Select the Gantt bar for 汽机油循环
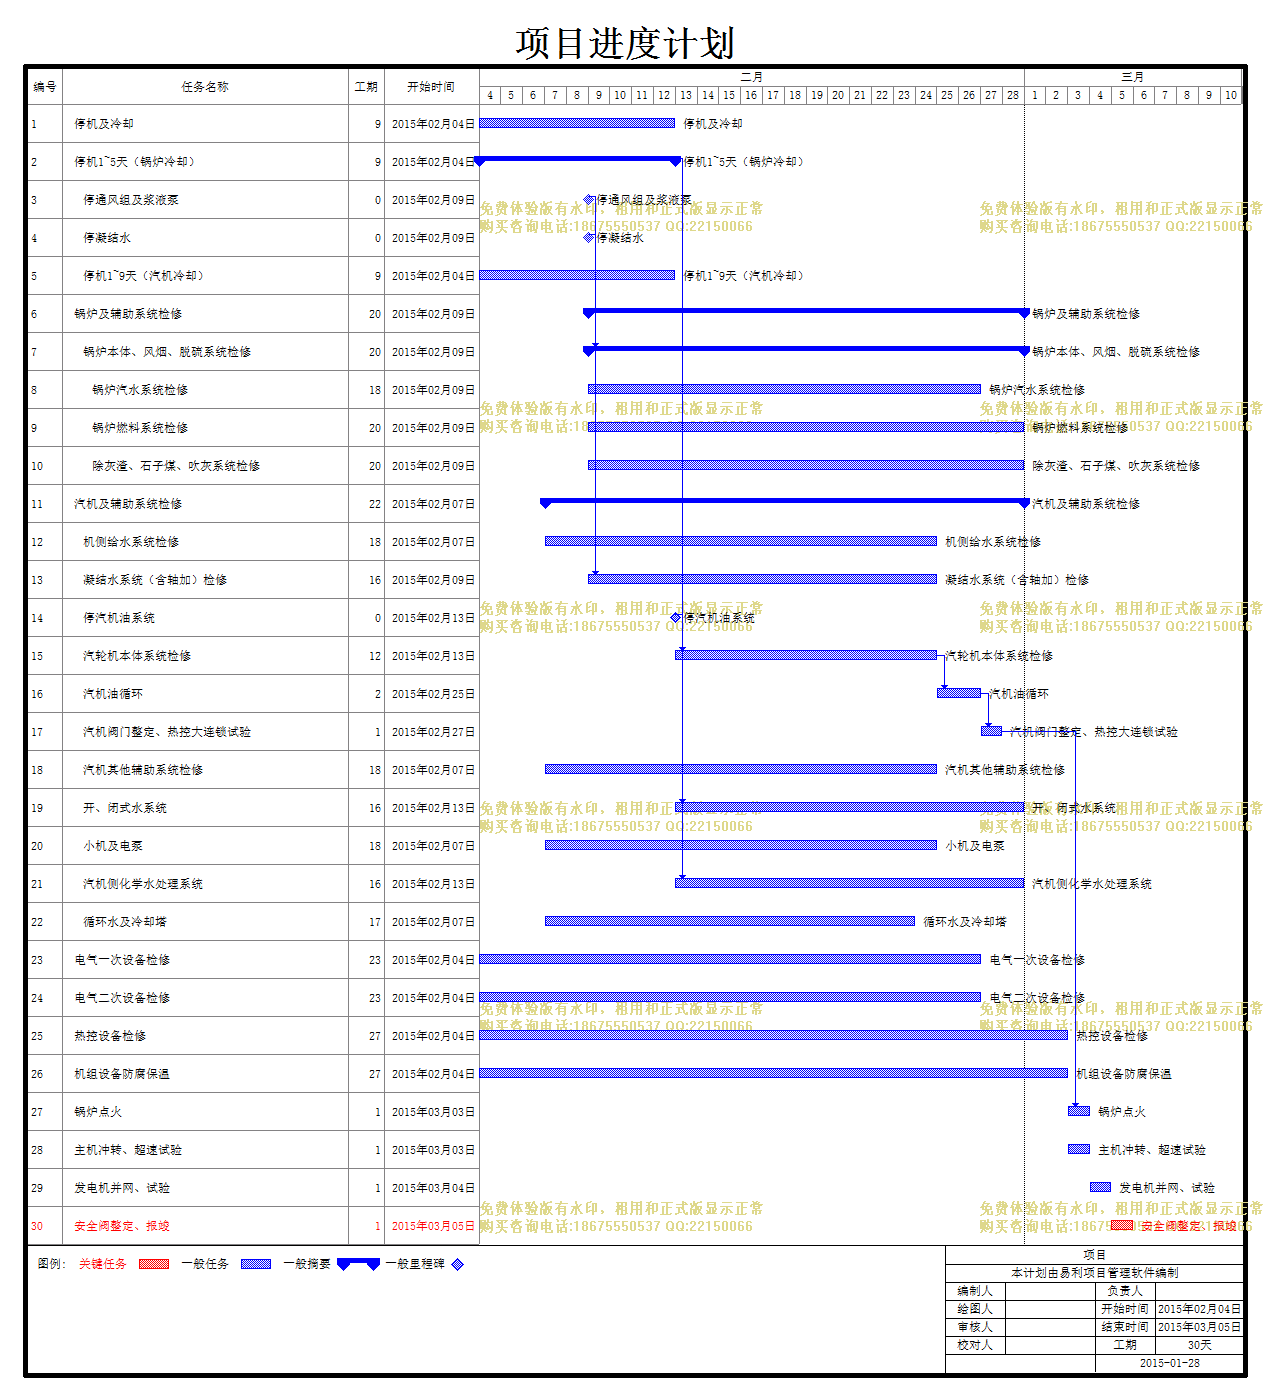The height and width of the screenshot is (1399, 1269). pyautogui.click(x=959, y=693)
